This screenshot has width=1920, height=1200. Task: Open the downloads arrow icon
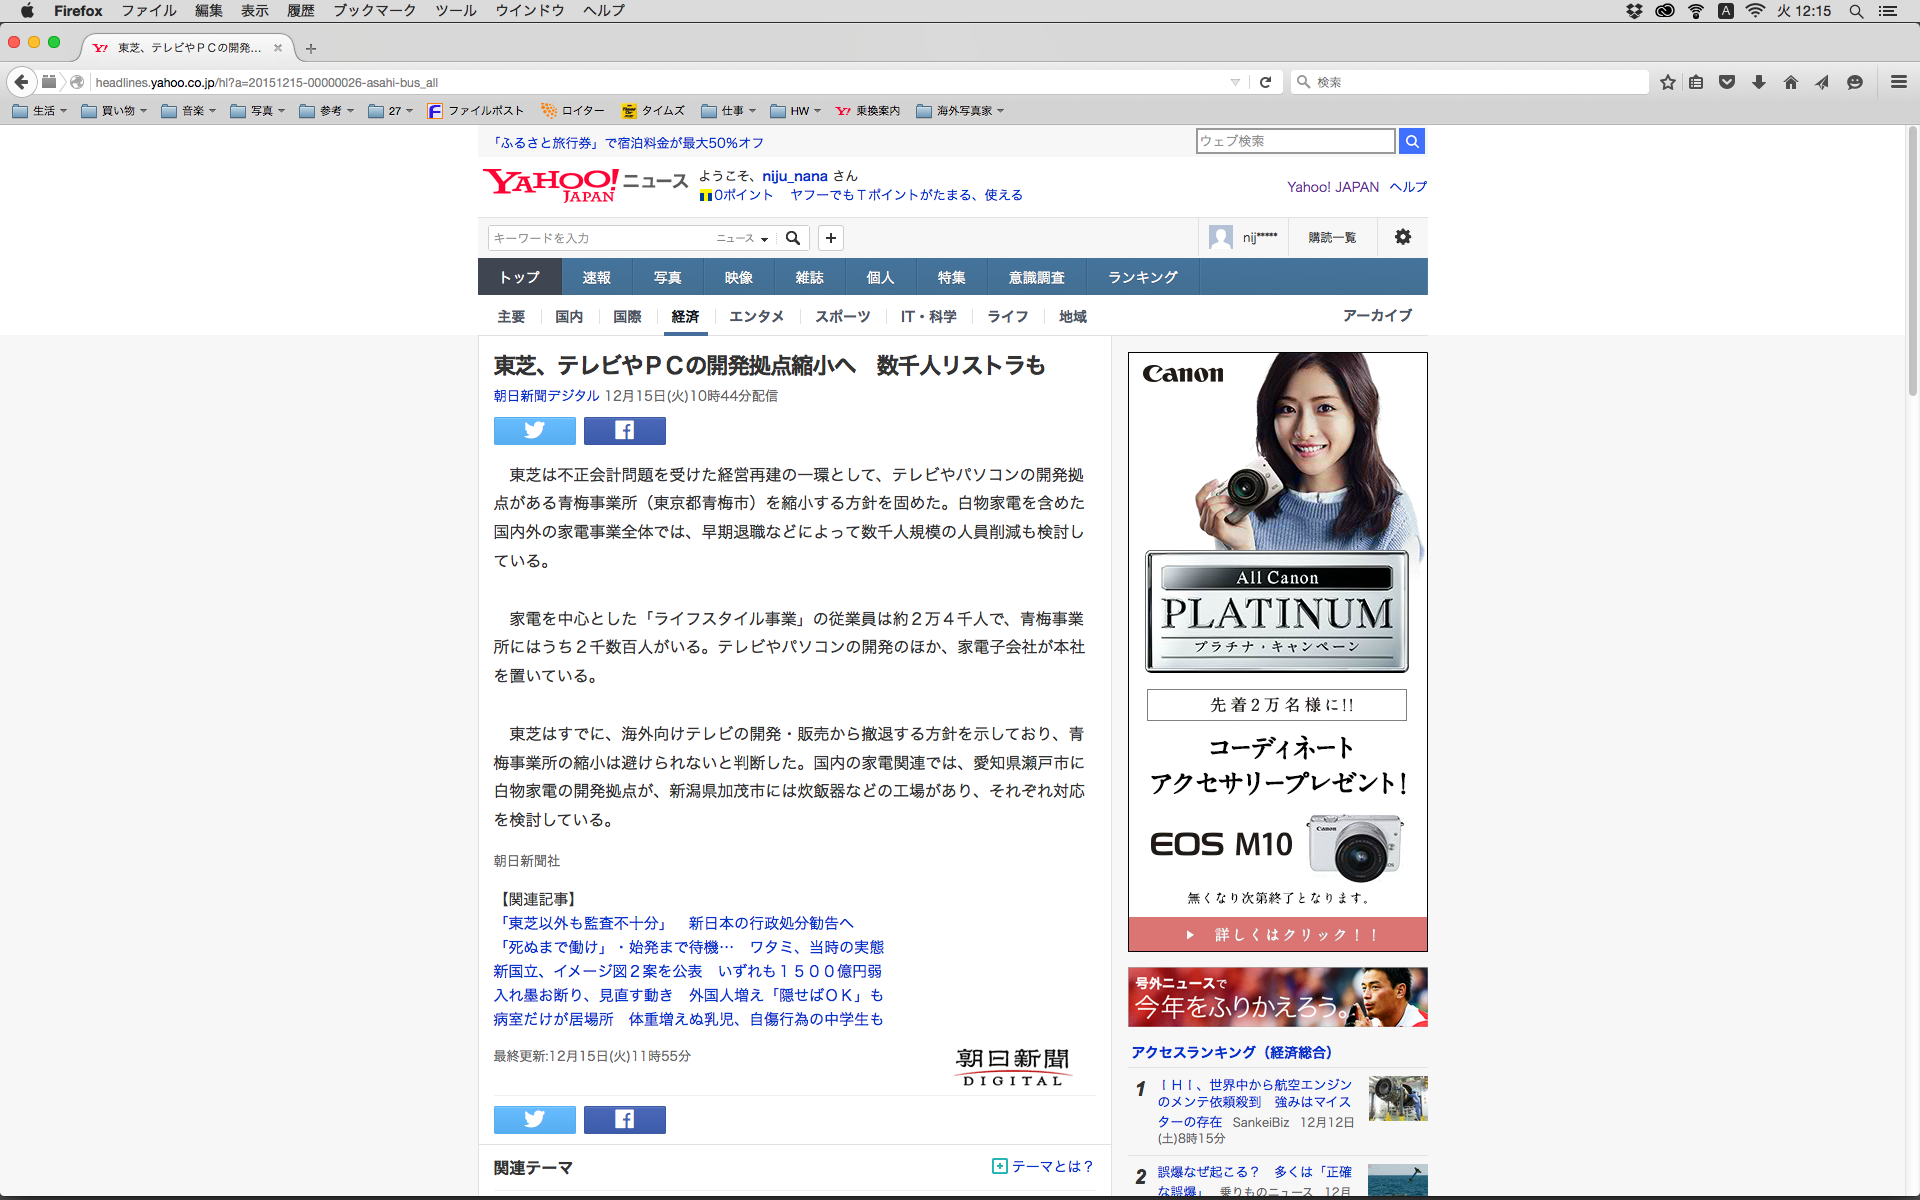1758,82
